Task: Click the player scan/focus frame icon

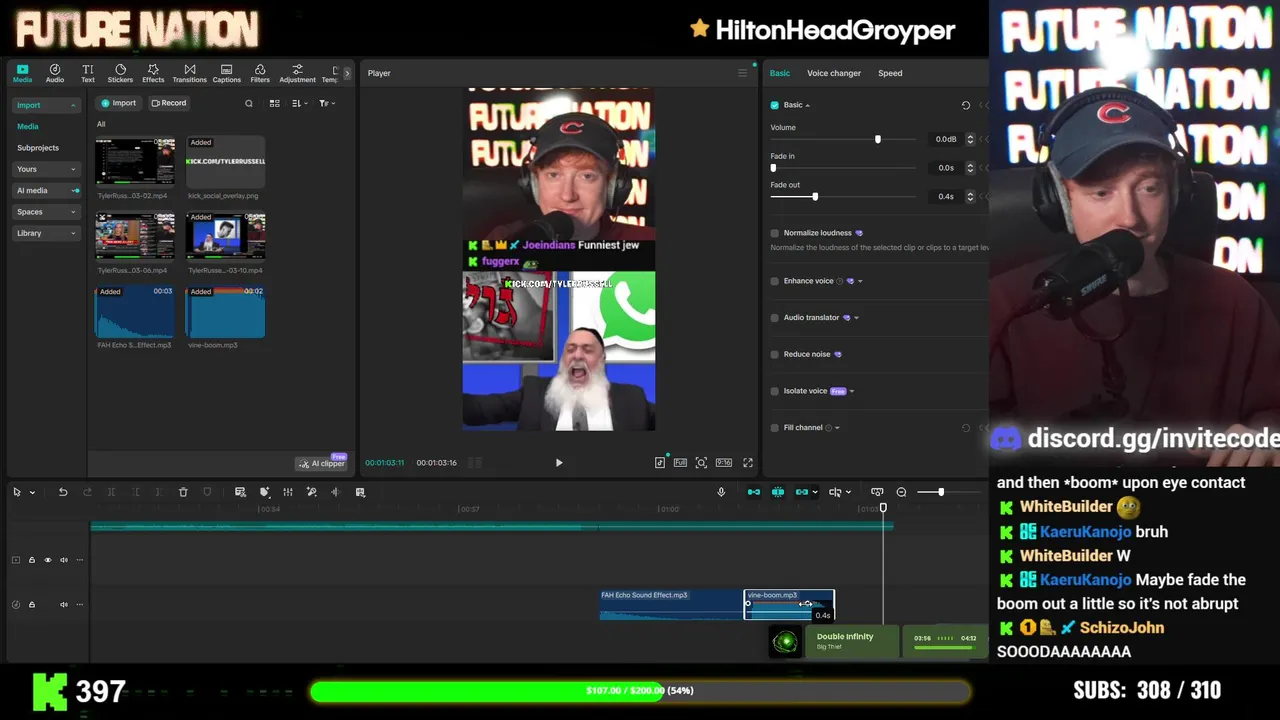Action: point(701,463)
